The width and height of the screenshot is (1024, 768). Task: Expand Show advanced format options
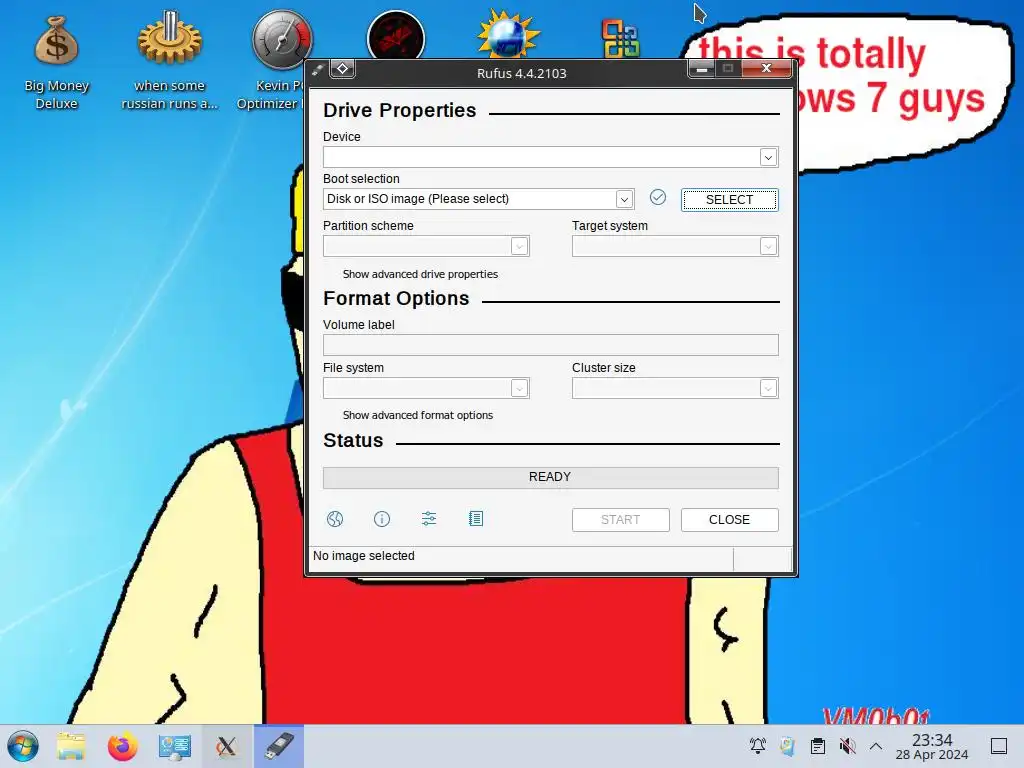[417, 415]
